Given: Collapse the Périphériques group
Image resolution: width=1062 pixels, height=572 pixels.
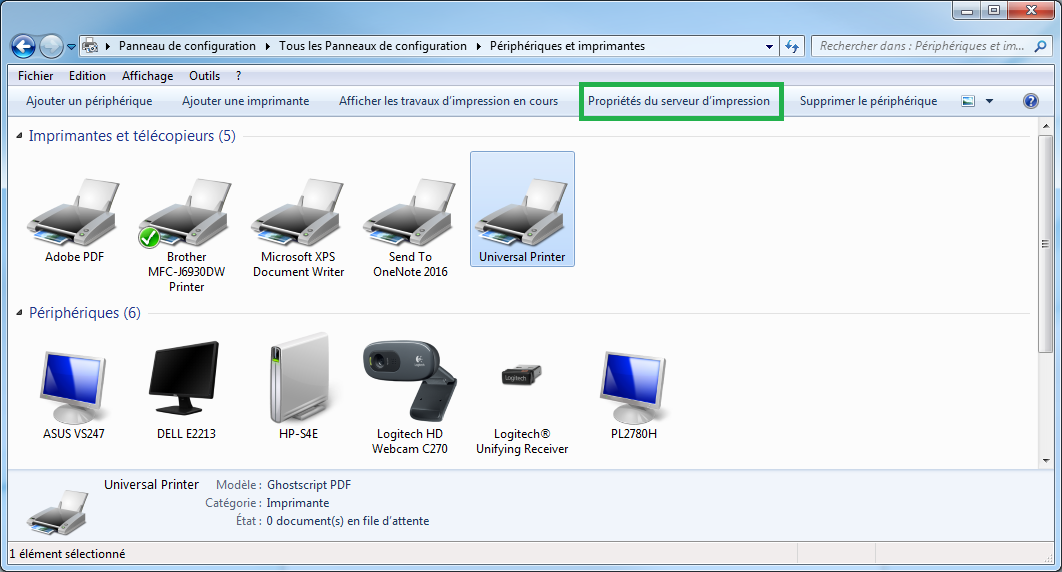Looking at the screenshot, I should pos(19,313).
